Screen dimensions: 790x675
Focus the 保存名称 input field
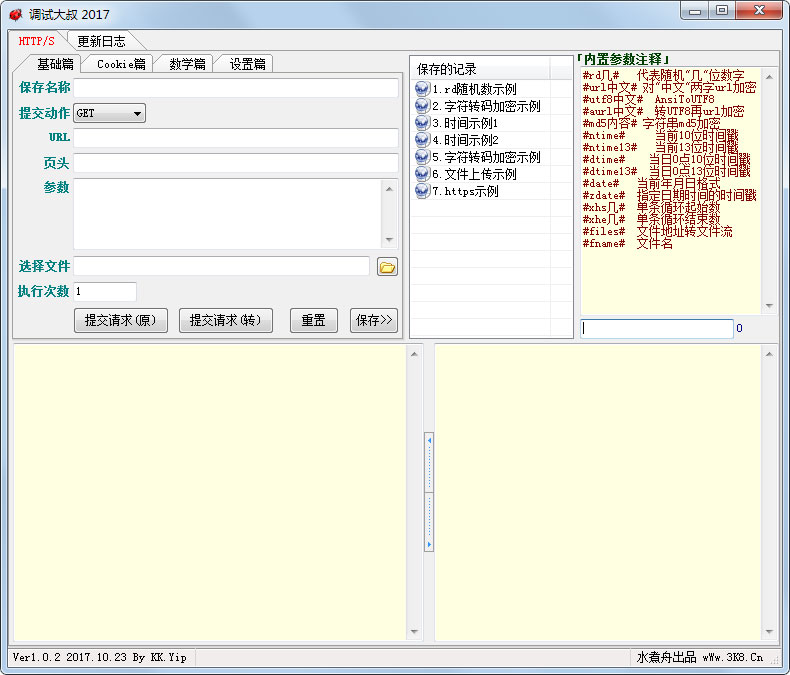236,88
